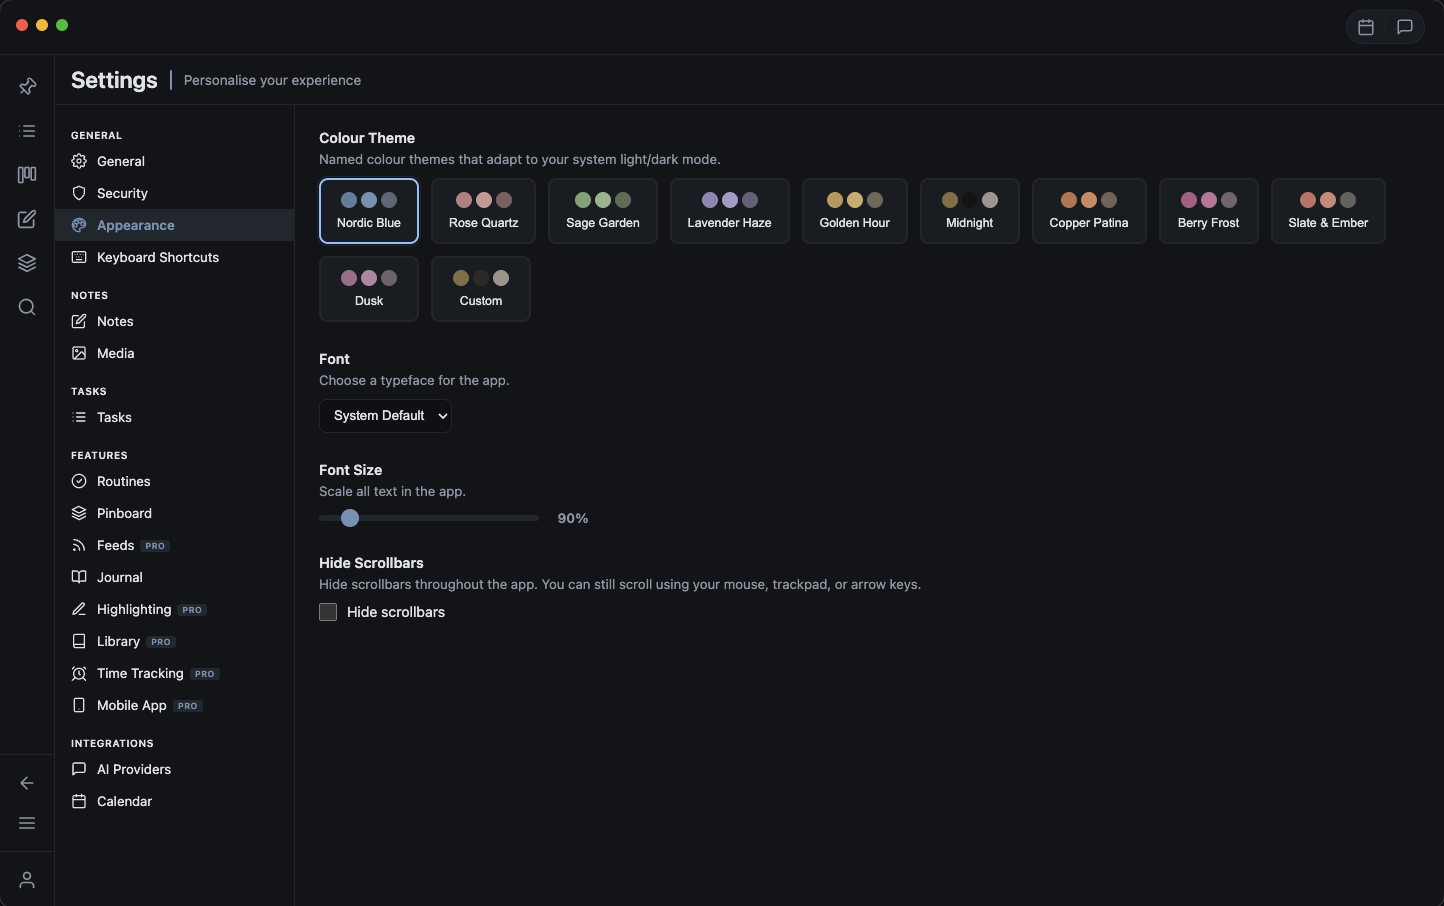Open the kanban board icon in rail

point(27,175)
